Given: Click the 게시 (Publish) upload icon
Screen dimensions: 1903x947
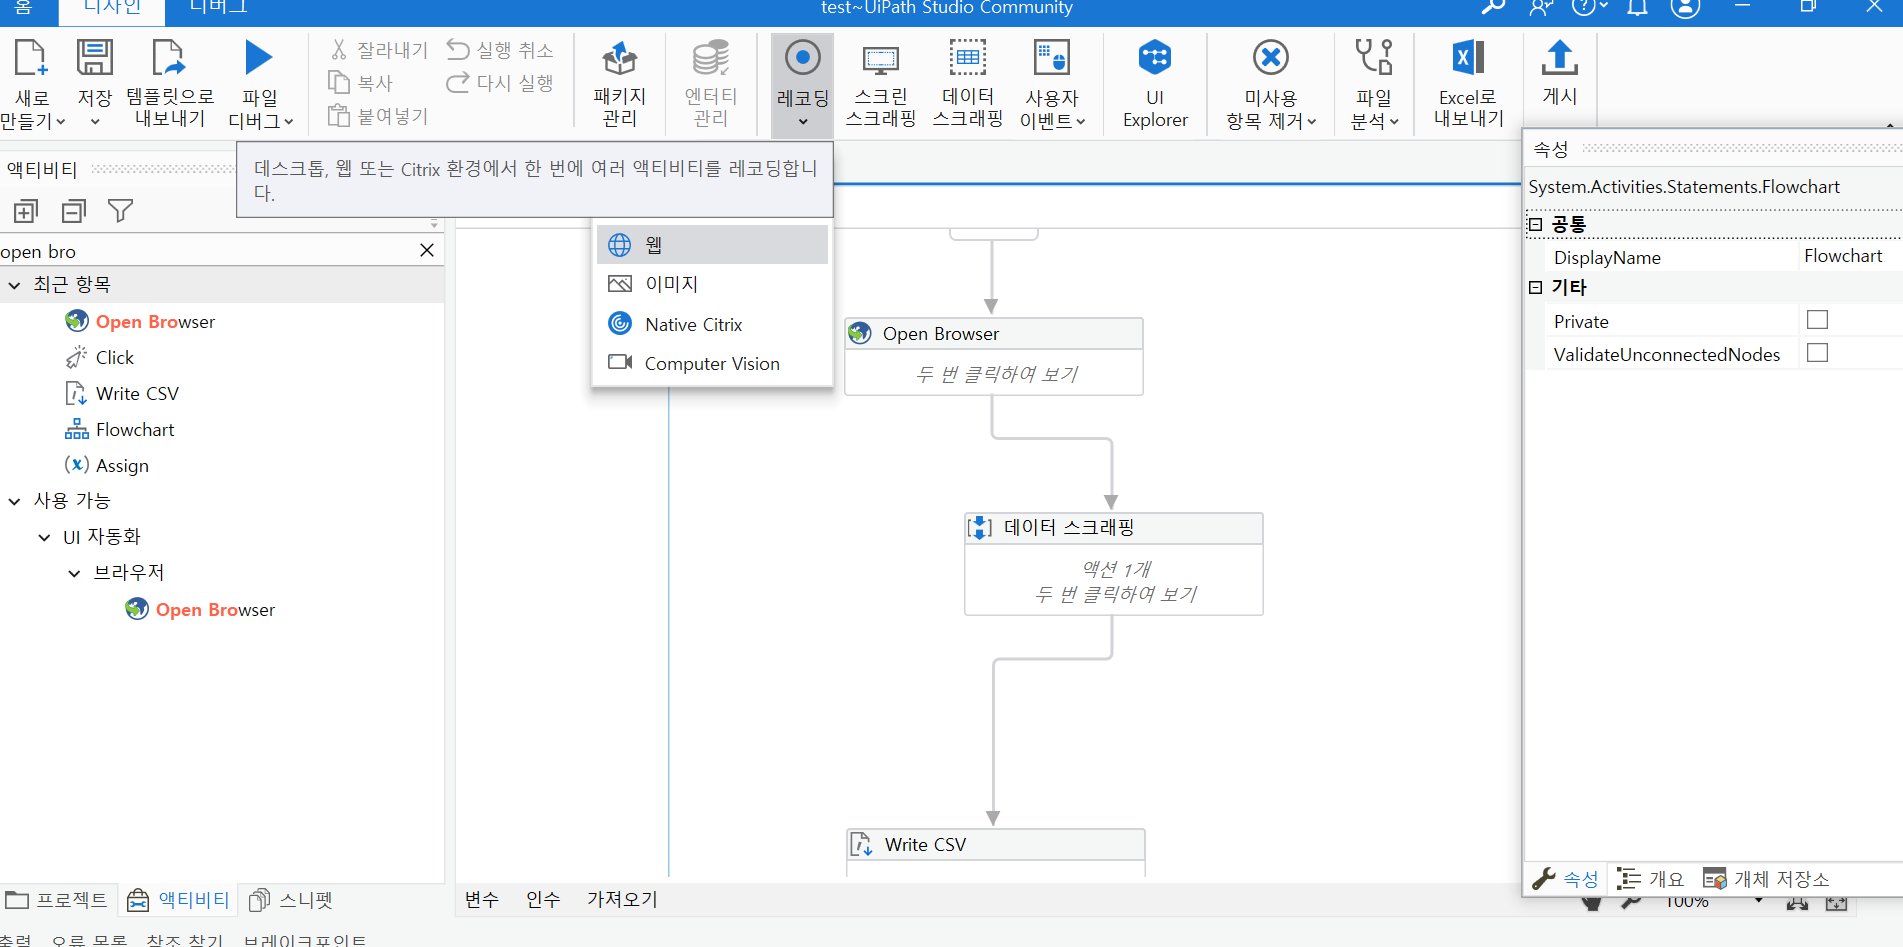Looking at the screenshot, I should click(x=1559, y=58).
